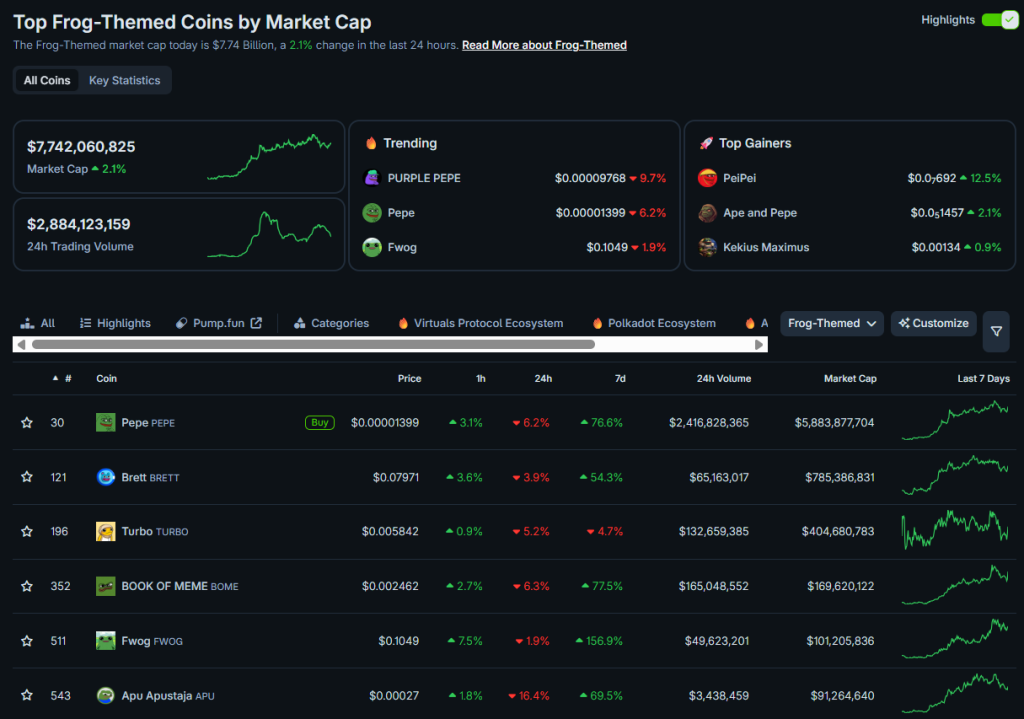Open the Pump.fun external link

coord(219,323)
